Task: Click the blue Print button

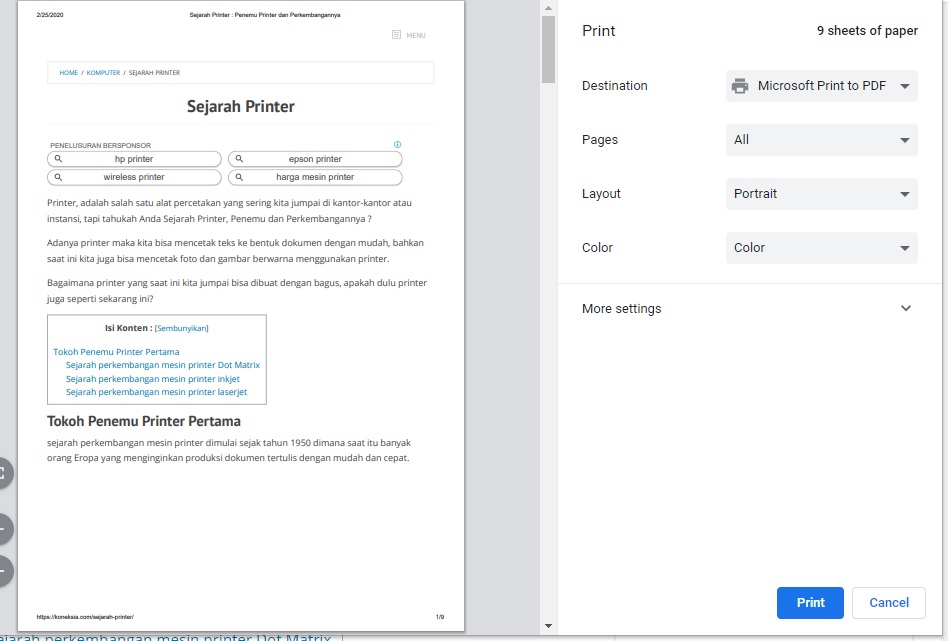Action: coord(810,602)
